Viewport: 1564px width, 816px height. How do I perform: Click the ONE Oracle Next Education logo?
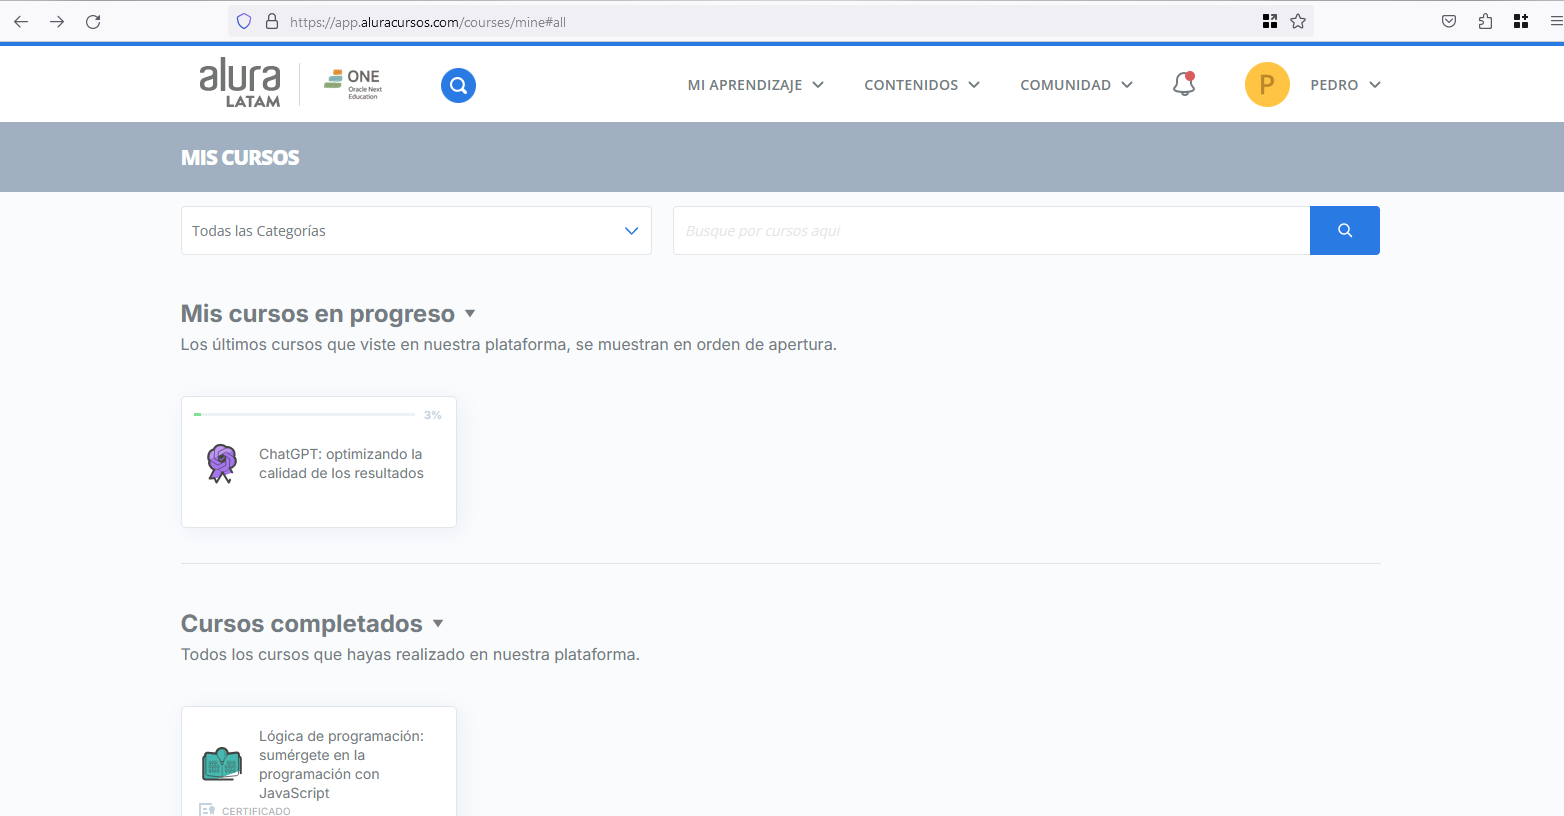(x=353, y=84)
